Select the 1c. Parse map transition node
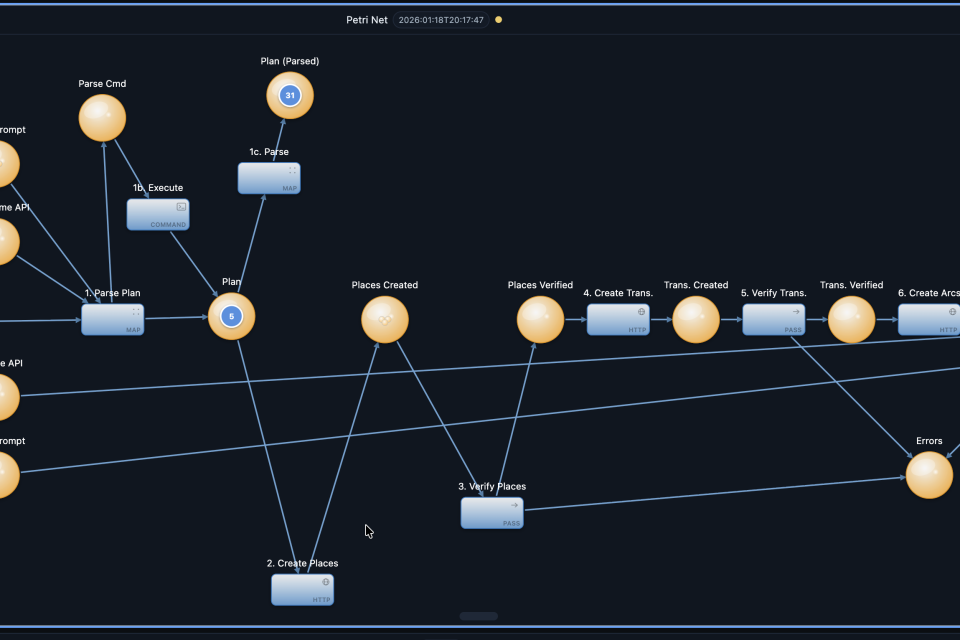Viewport: 960px width, 640px height. (x=268, y=178)
